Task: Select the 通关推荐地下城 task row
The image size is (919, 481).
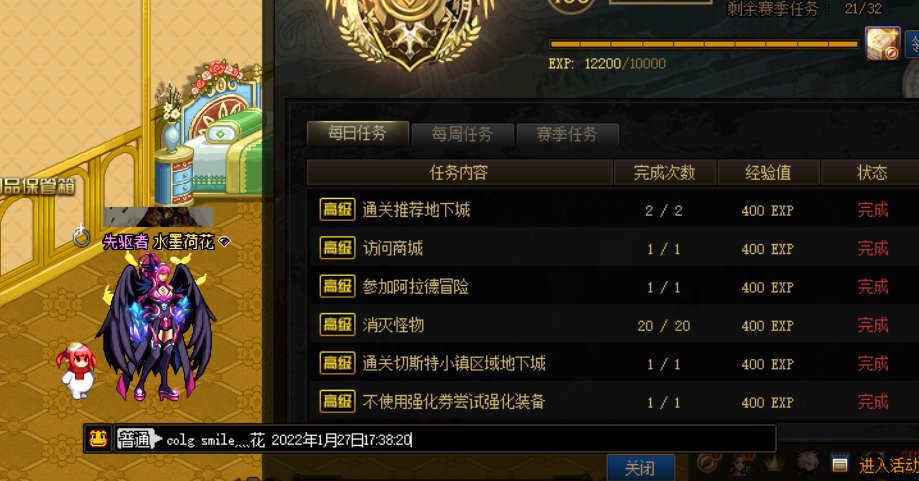Action: [612, 210]
